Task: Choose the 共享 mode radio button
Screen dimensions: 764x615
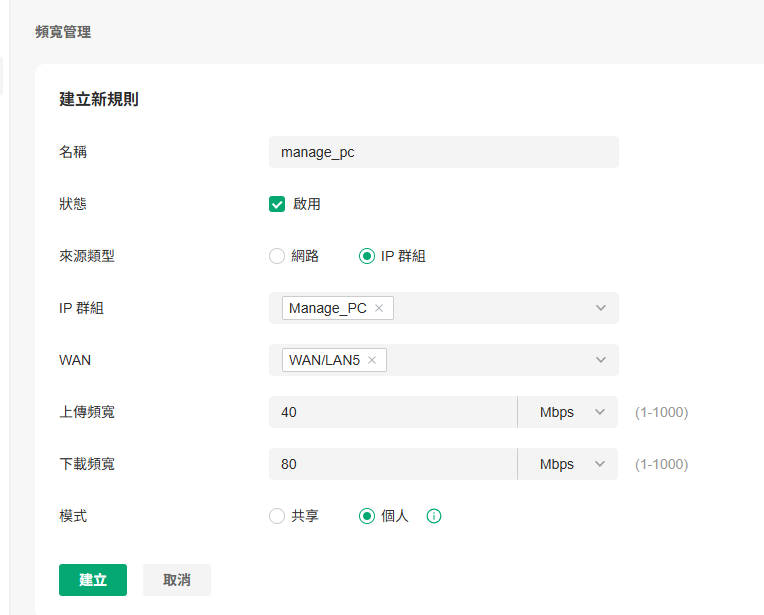Action: (x=277, y=516)
